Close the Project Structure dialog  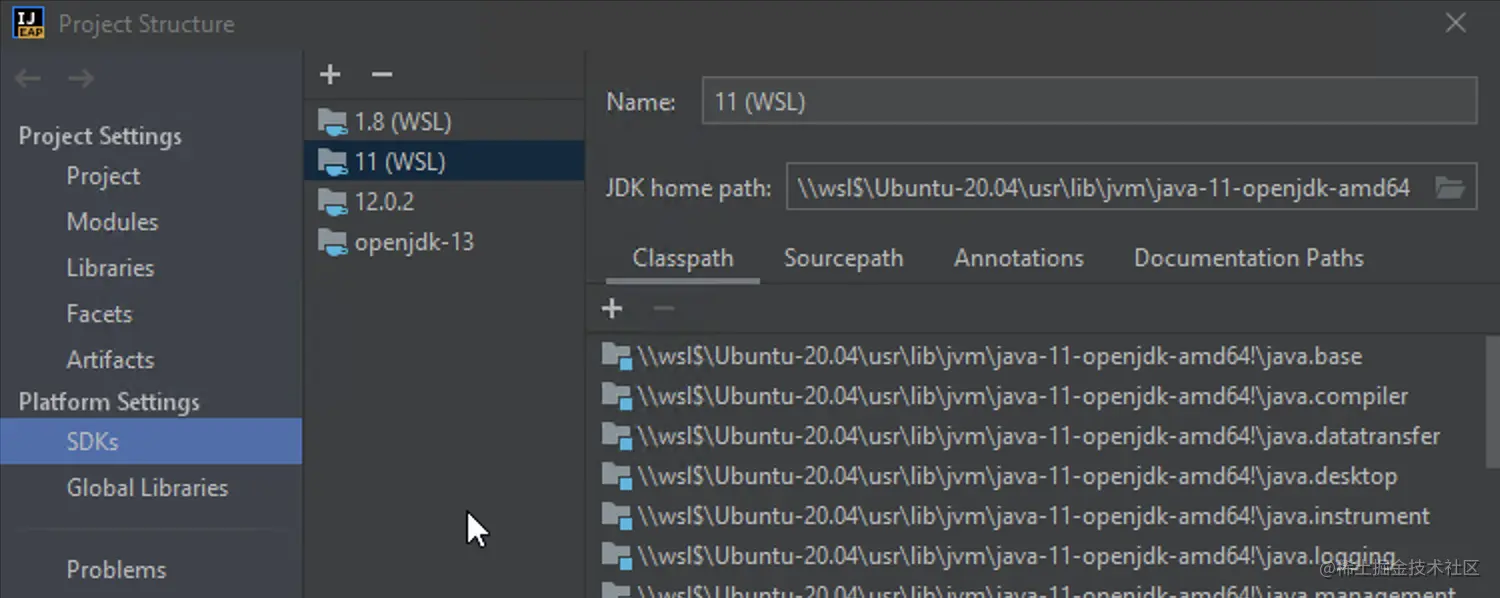click(x=1456, y=23)
